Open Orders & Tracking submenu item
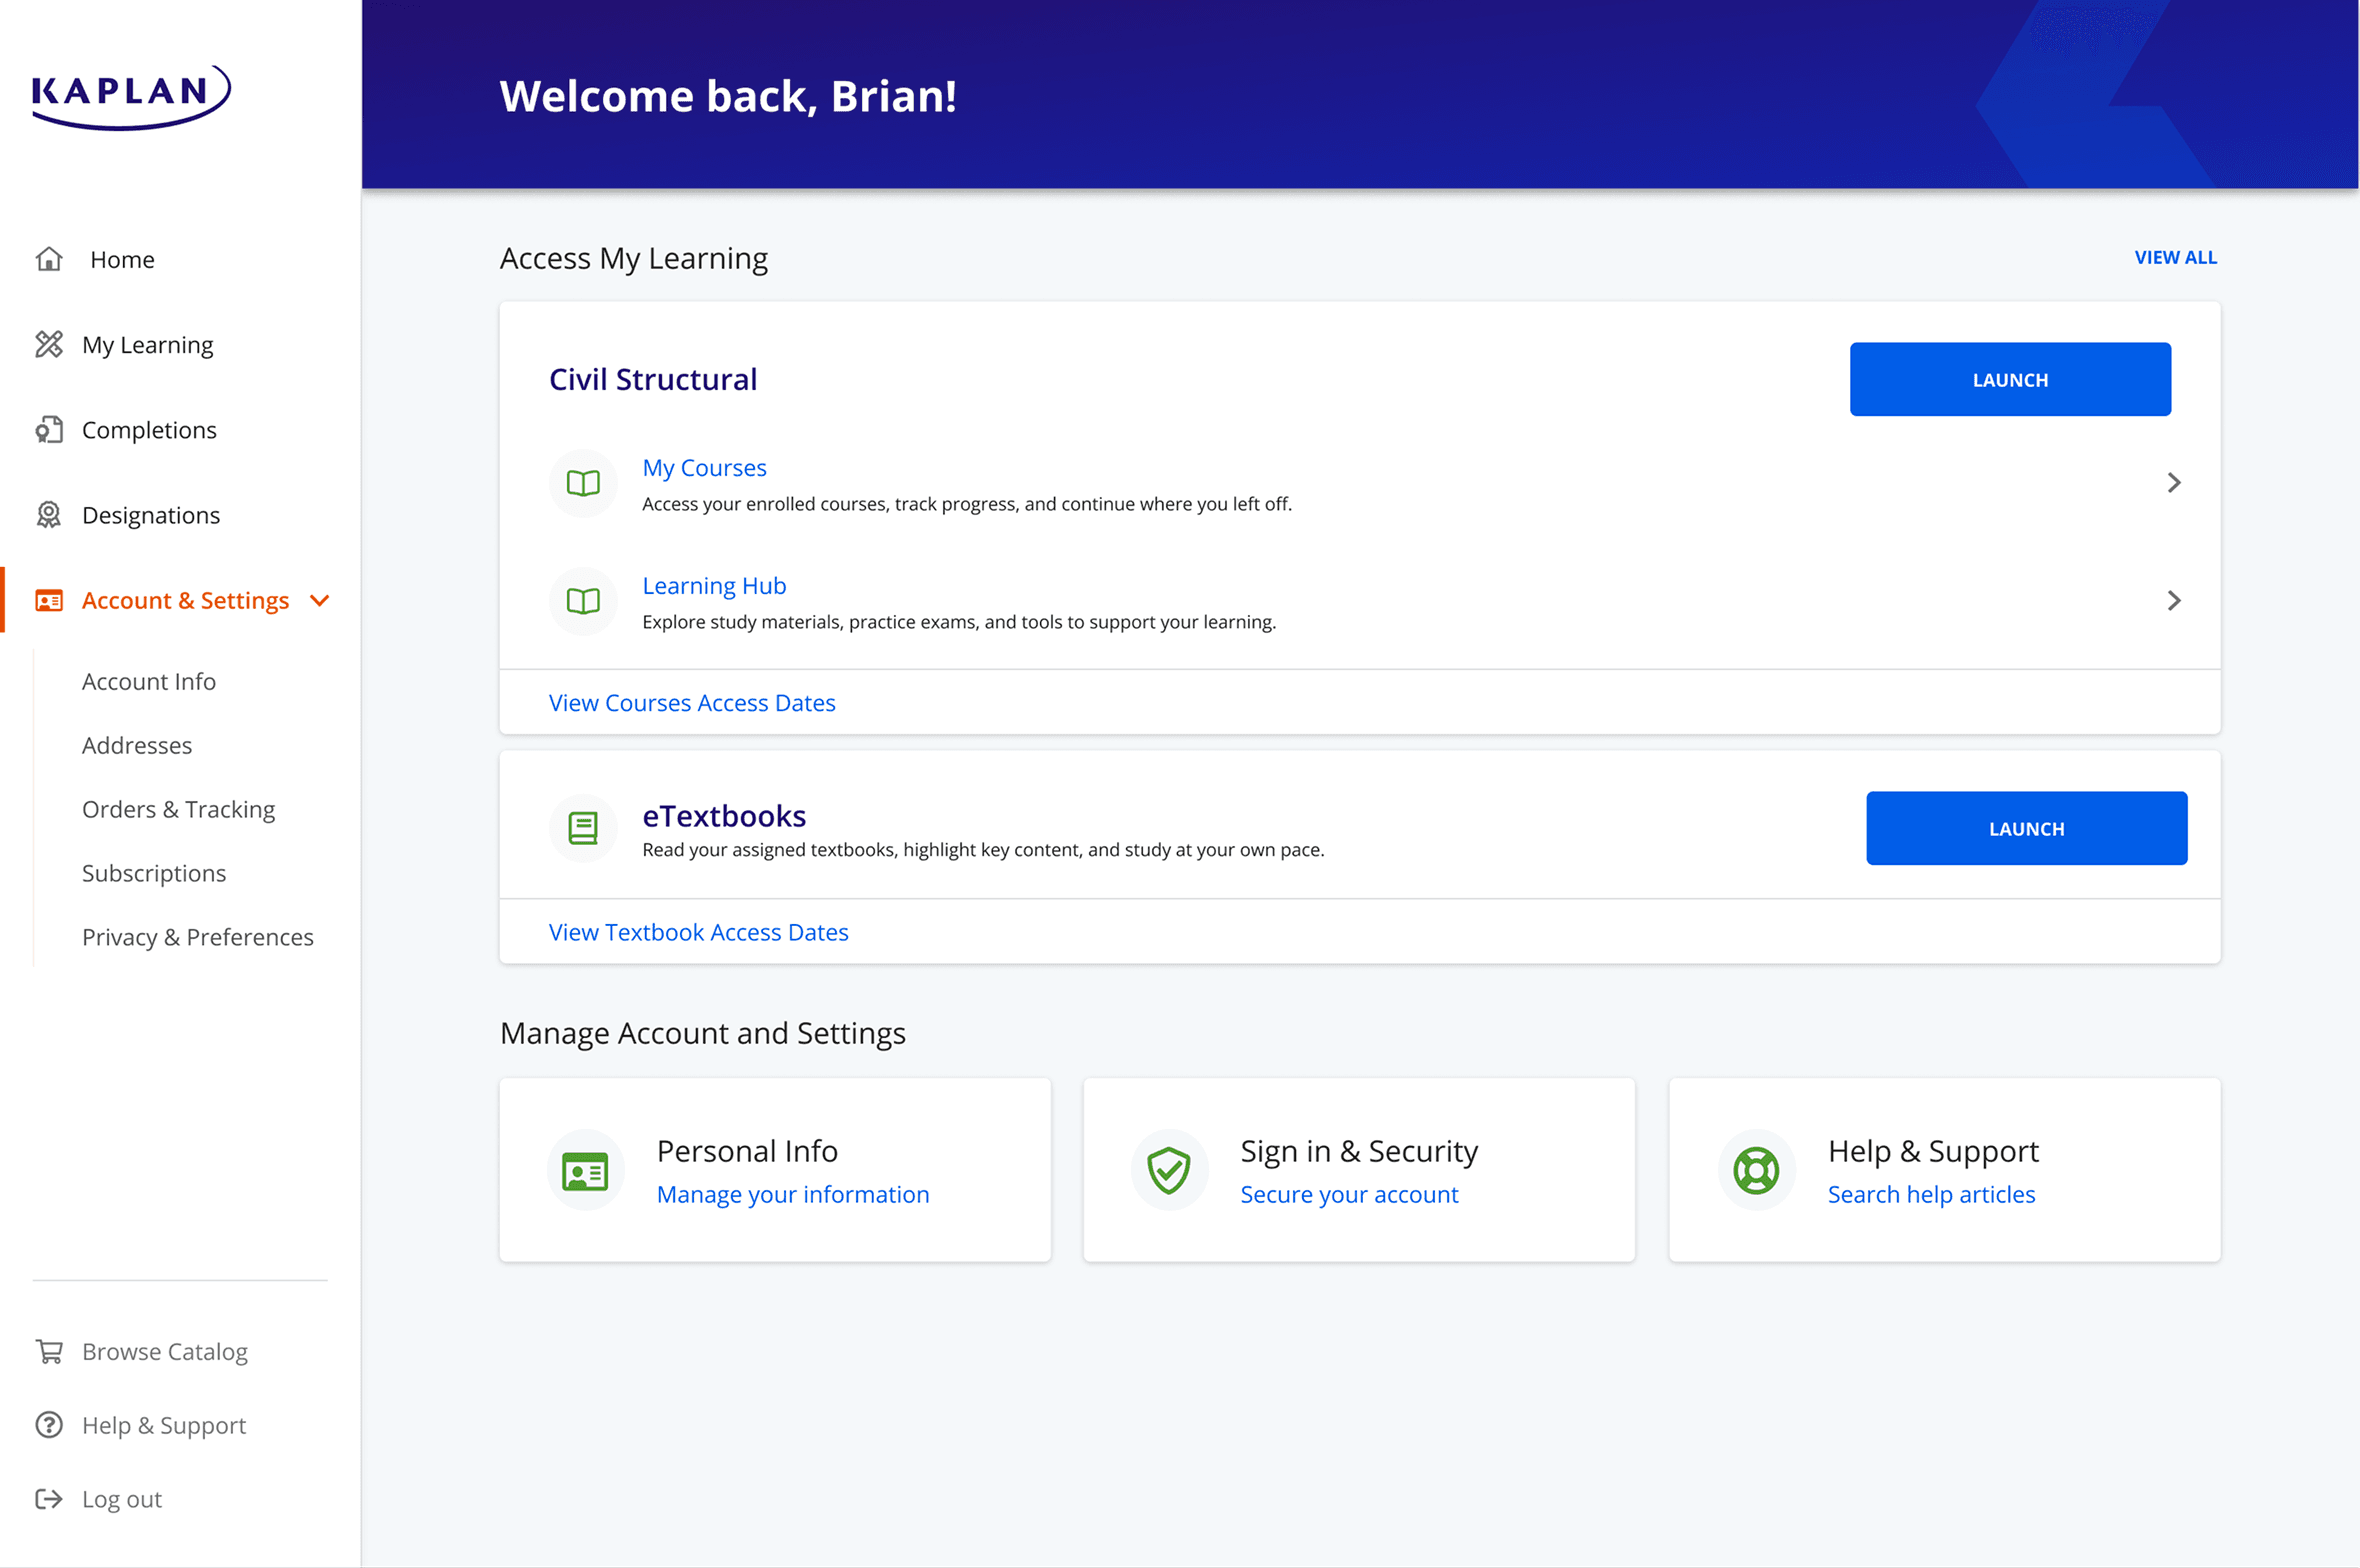2360x1568 pixels. (x=178, y=809)
